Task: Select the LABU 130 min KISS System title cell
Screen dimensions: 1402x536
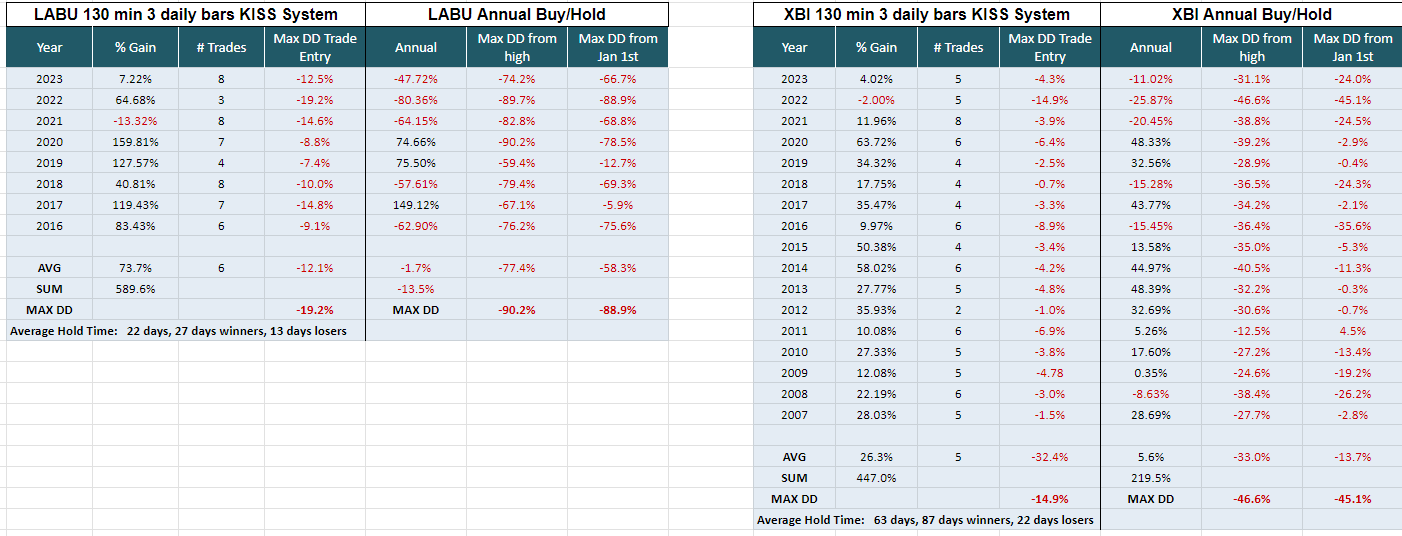Action: pos(185,14)
